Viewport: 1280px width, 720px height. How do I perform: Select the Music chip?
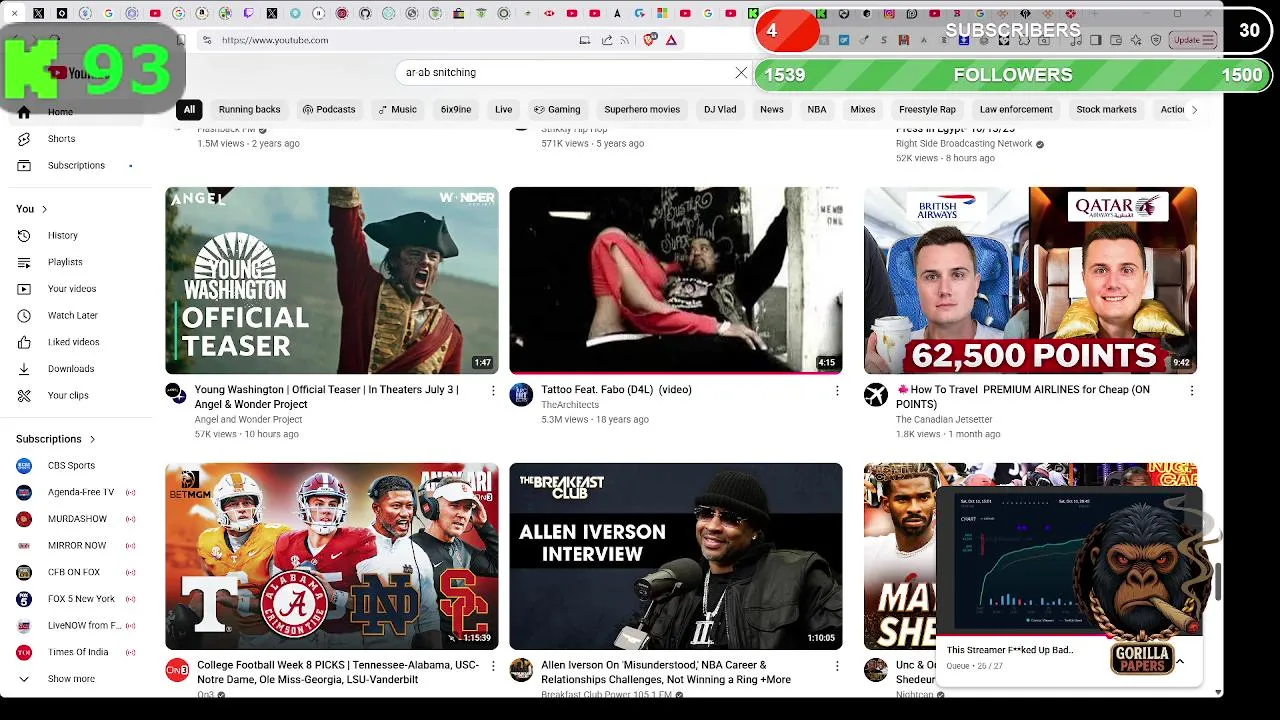[397, 109]
